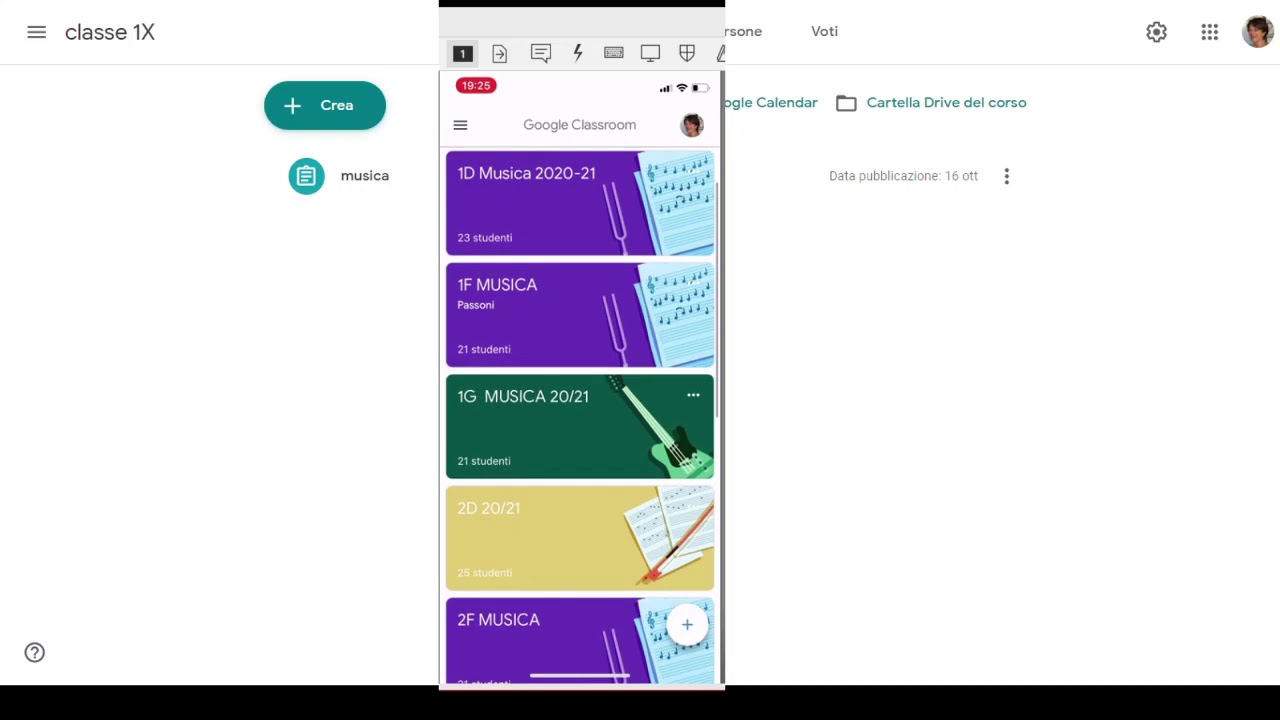The image size is (1280, 720).
Task: Open the account avatar in the browser header
Action: pos(1257,32)
